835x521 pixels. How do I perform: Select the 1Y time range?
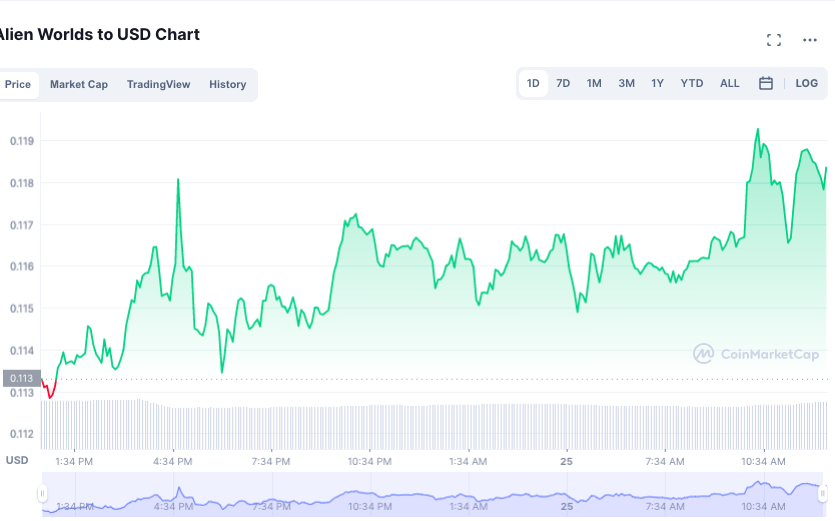point(657,83)
